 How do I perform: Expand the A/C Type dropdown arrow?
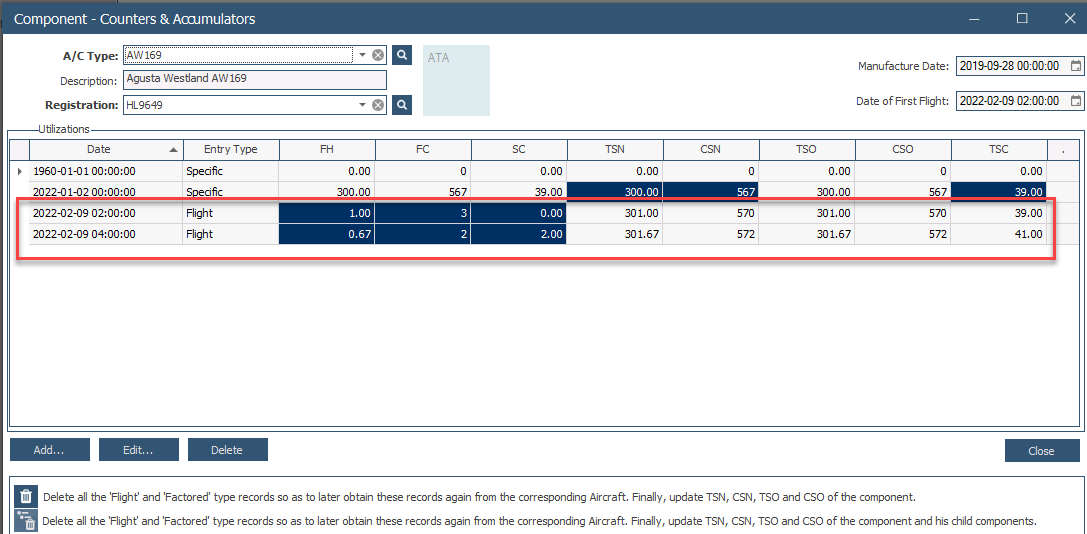[x=362, y=56]
